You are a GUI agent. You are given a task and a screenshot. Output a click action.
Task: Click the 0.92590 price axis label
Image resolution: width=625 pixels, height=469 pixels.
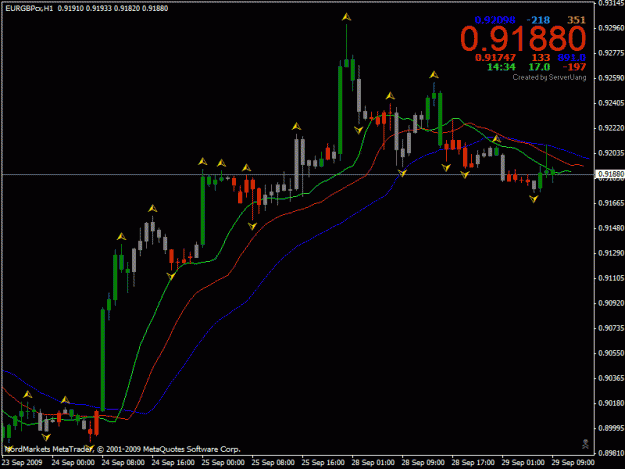pyautogui.click(x=611, y=78)
